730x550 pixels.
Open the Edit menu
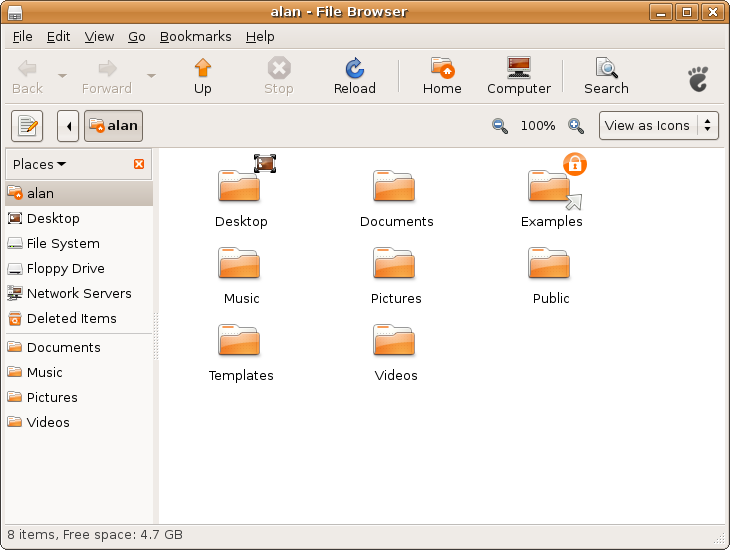tap(58, 36)
